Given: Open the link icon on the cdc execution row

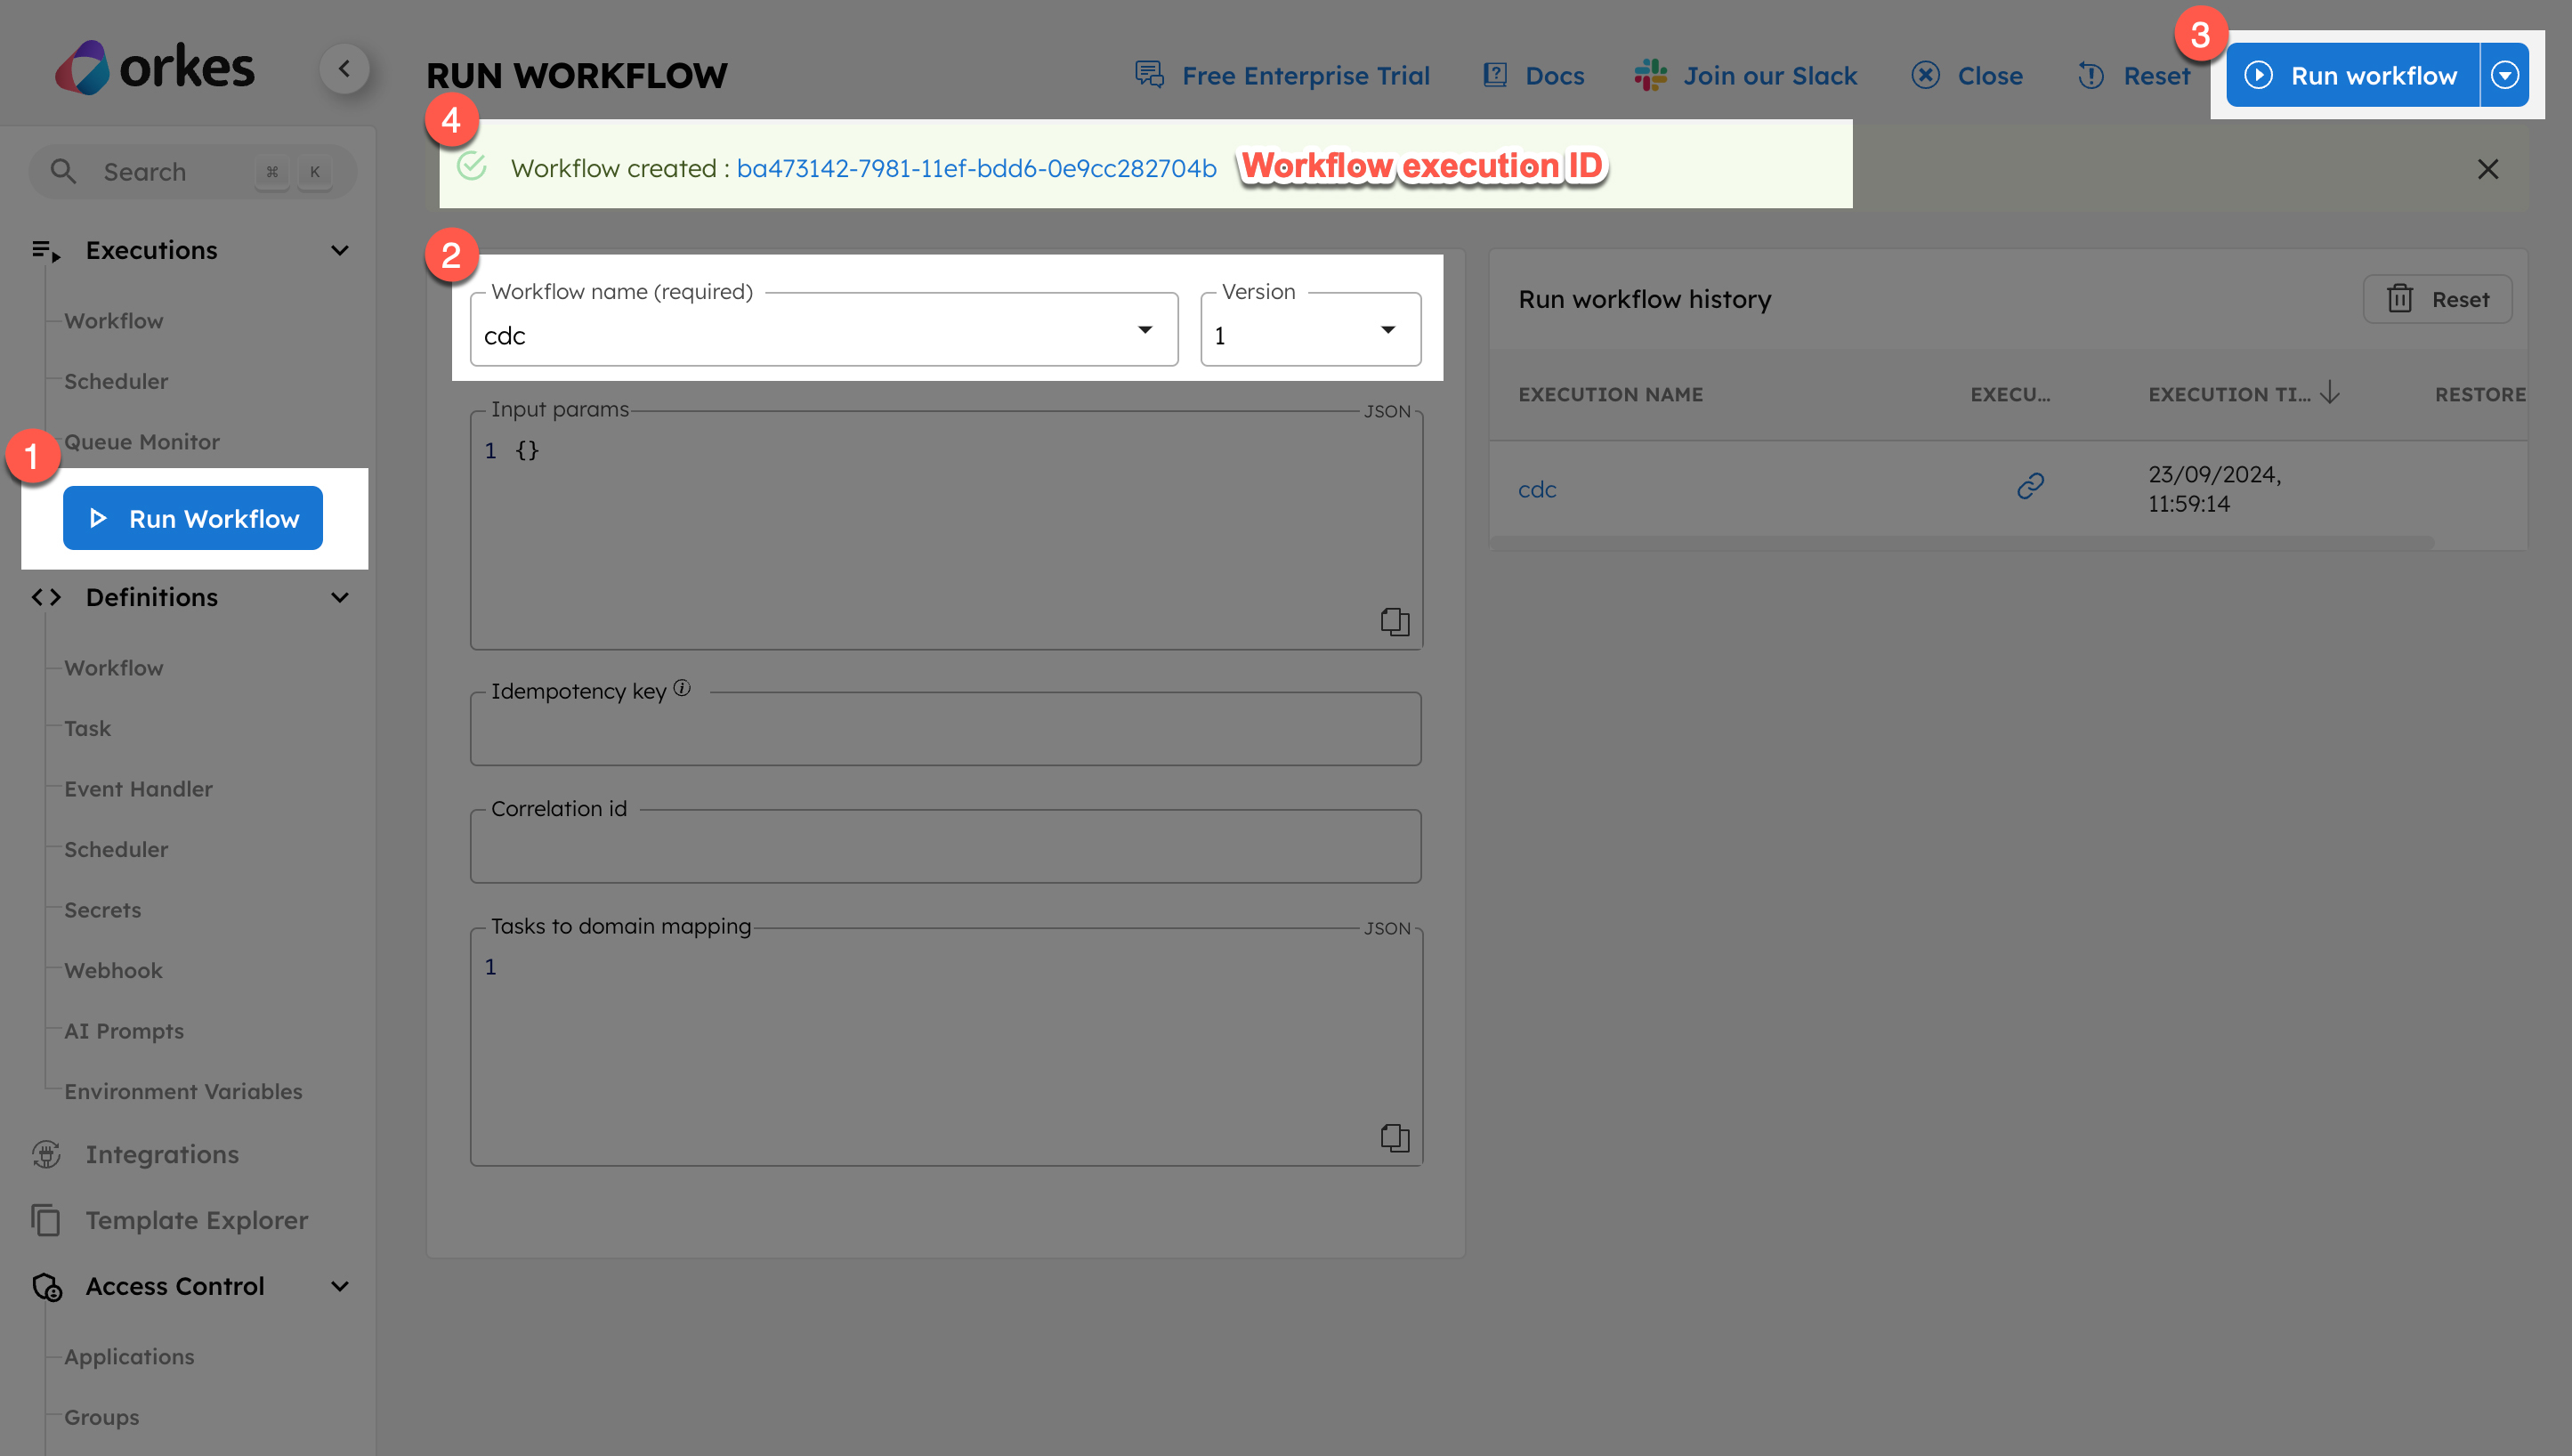Looking at the screenshot, I should tap(2030, 487).
